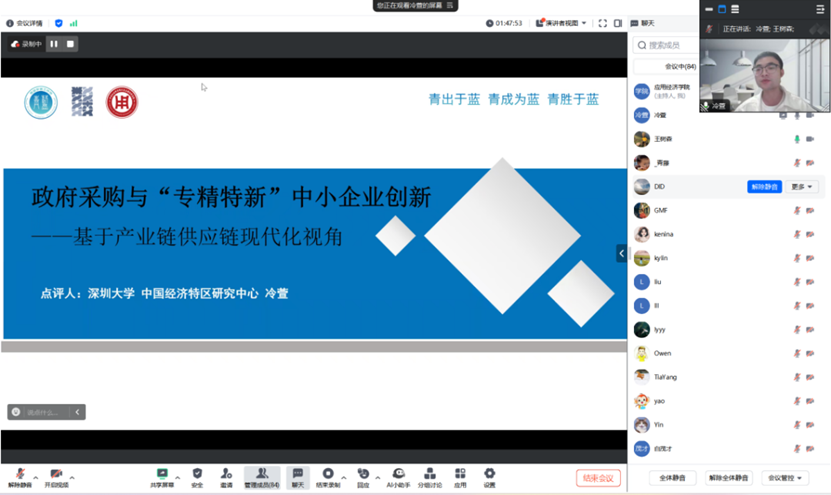Toggle camera for TiaYang
The width and height of the screenshot is (831, 495).
click(810, 377)
